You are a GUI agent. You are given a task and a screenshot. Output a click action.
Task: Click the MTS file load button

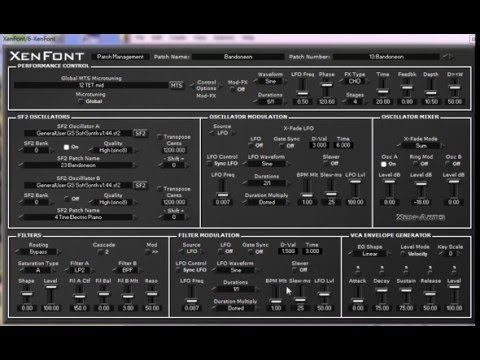[176, 85]
